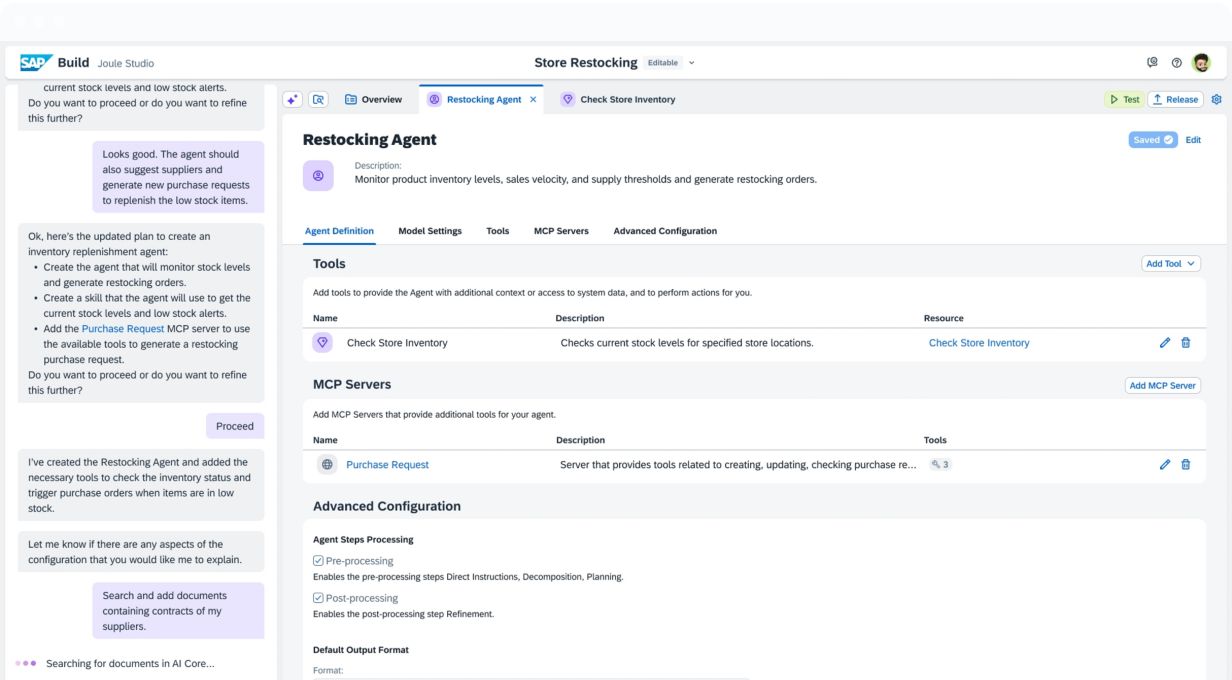
Task: Click the user profile avatar
Action: (x=1201, y=63)
